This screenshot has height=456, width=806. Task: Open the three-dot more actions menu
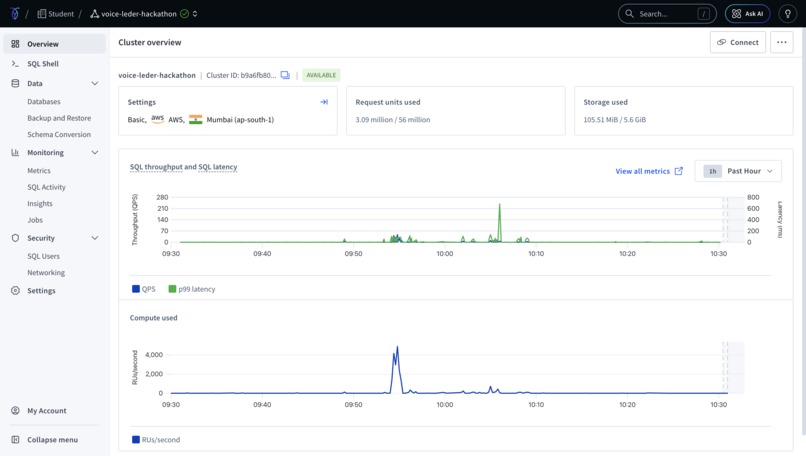coord(781,42)
